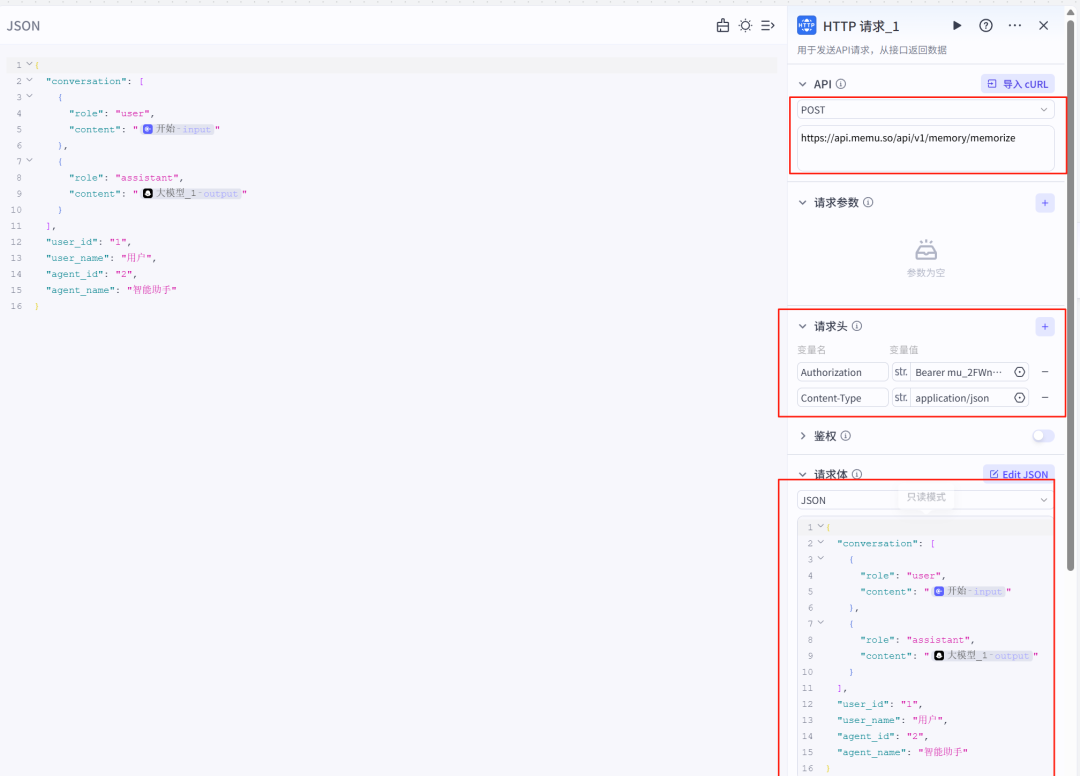Insert variable in the application/json value field
1080x776 pixels.
coord(1020,398)
